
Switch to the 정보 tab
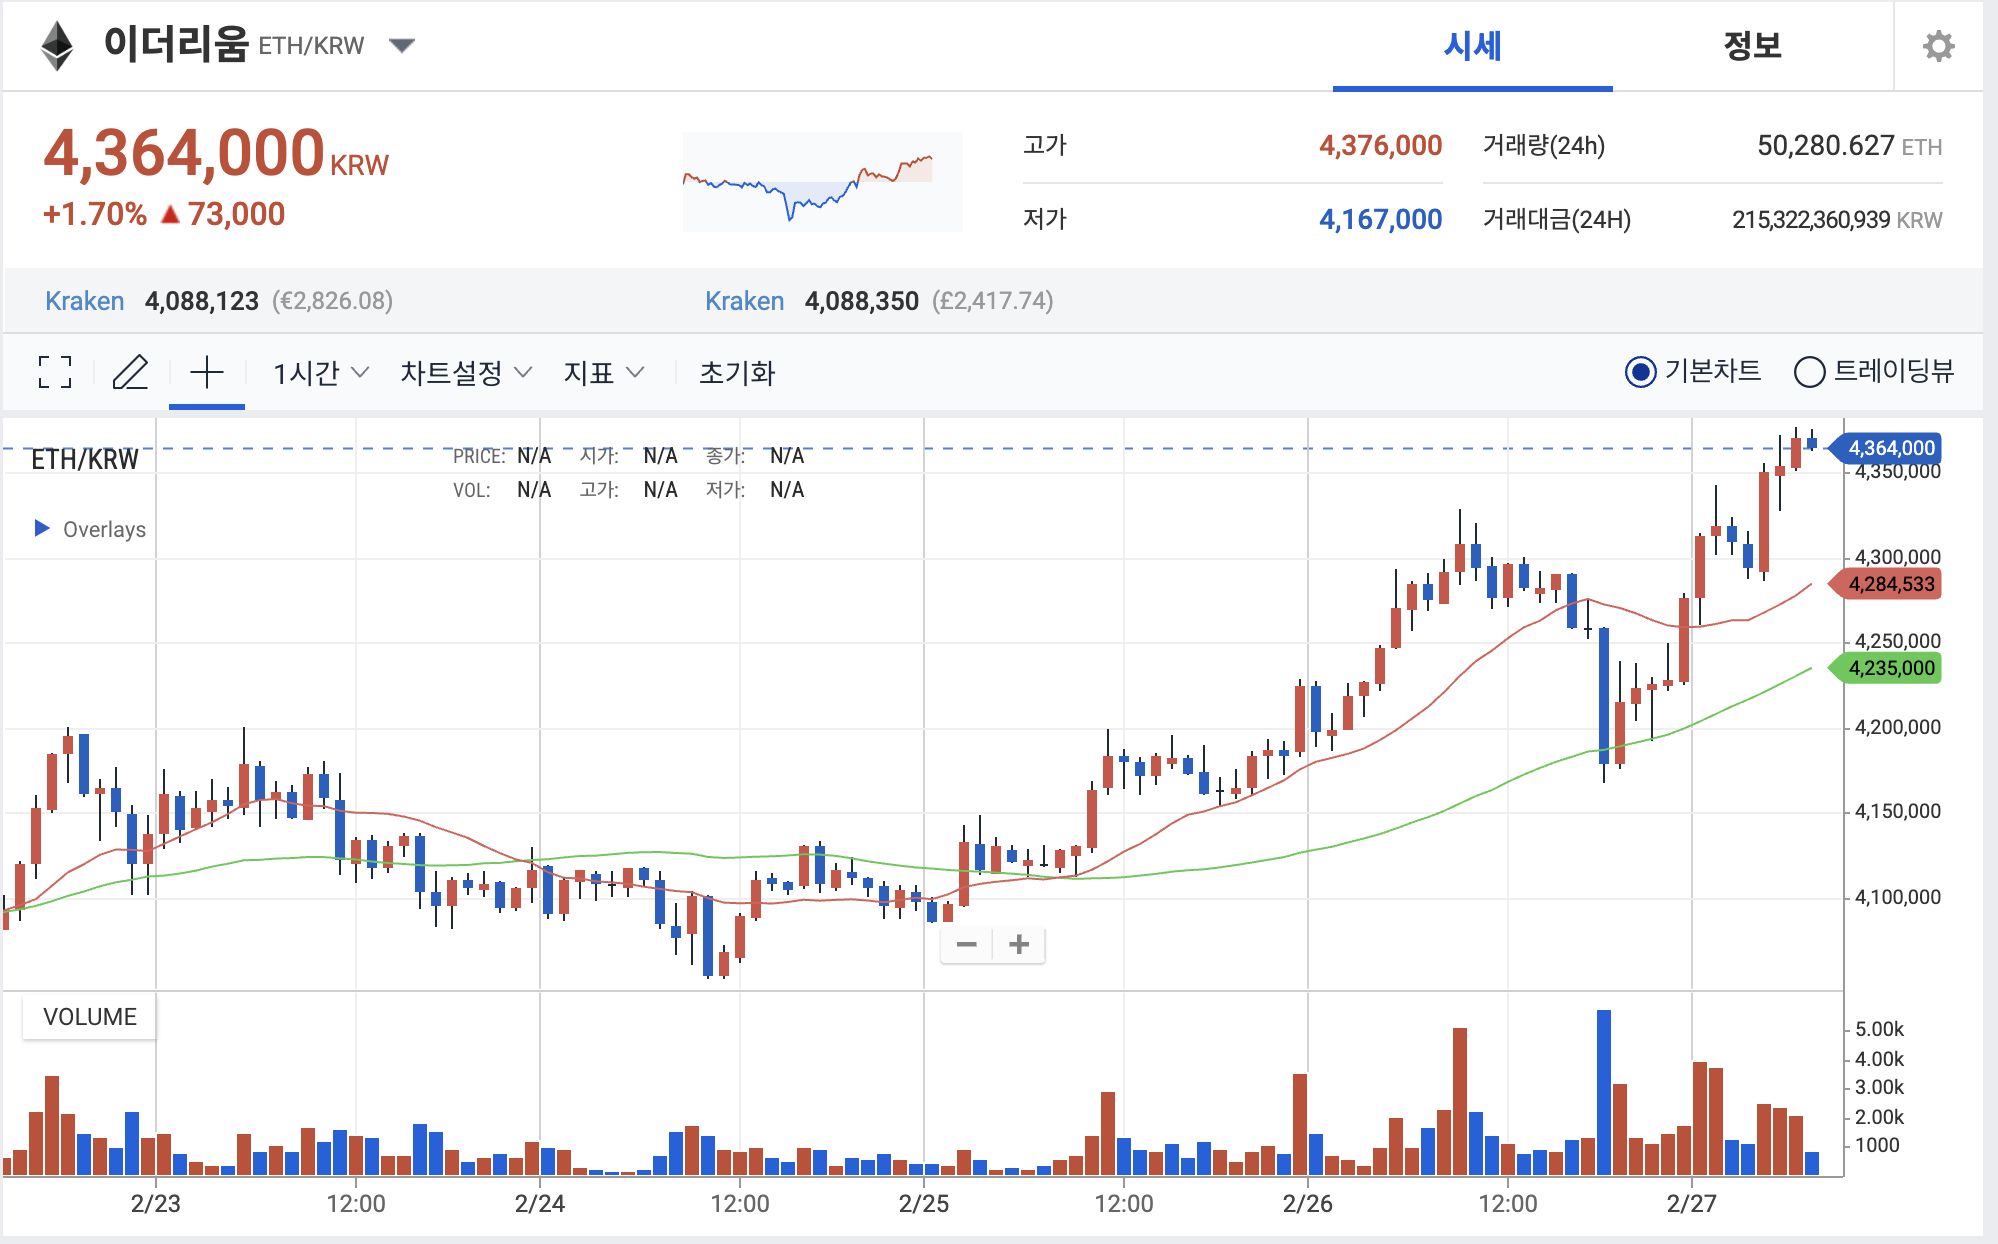1752,46
